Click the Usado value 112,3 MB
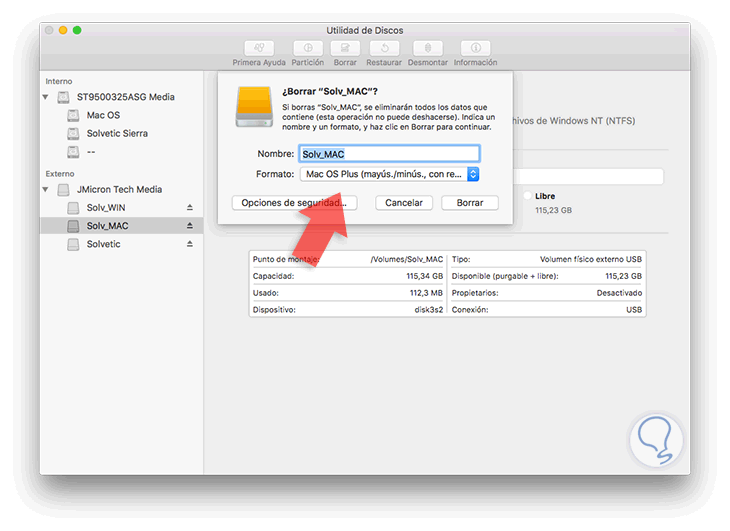The image size is (730, 531). (426, 293)
